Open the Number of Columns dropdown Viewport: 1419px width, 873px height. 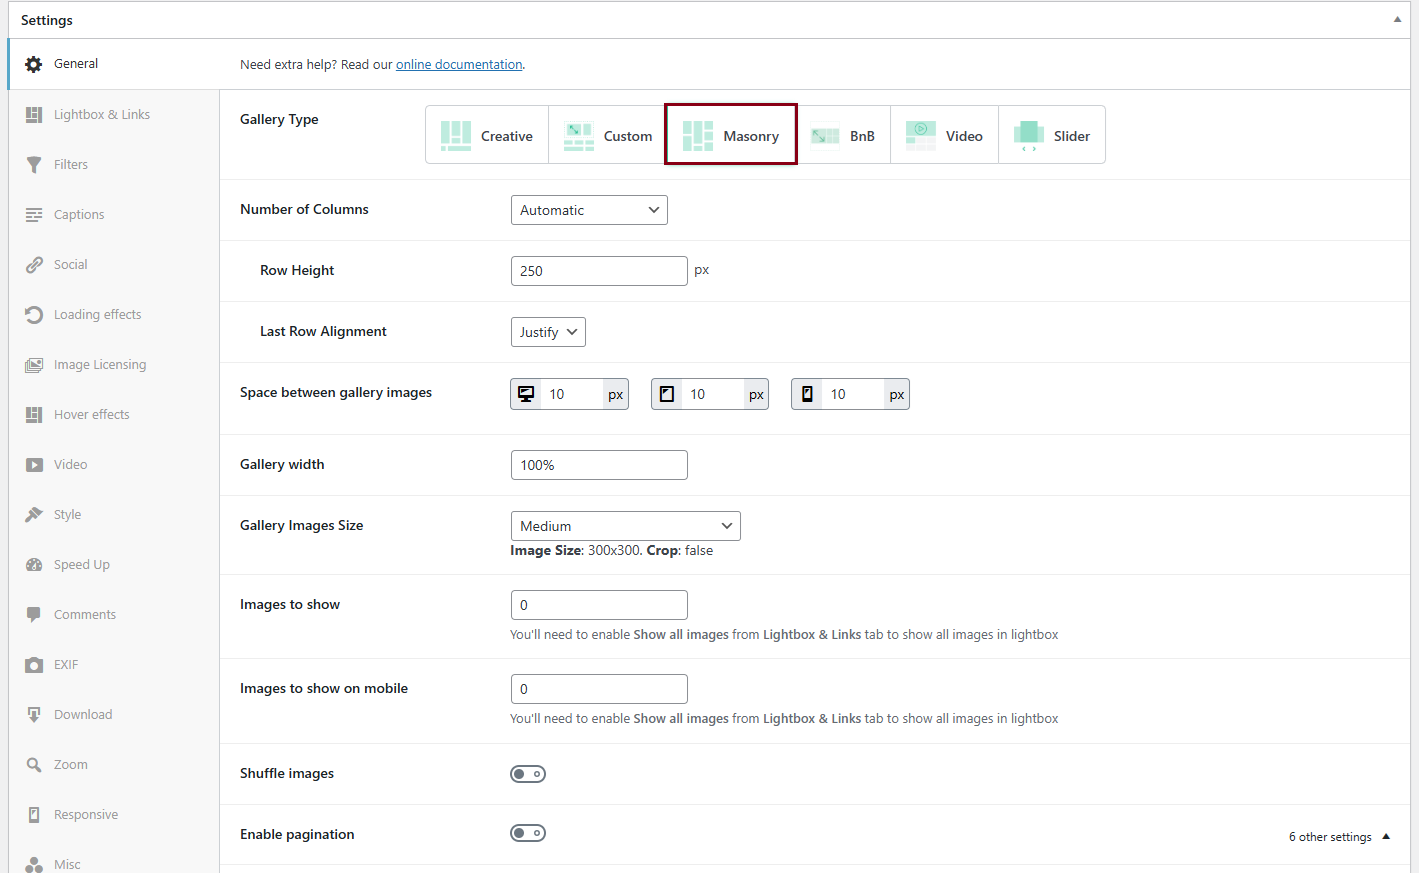click(589, 210)
